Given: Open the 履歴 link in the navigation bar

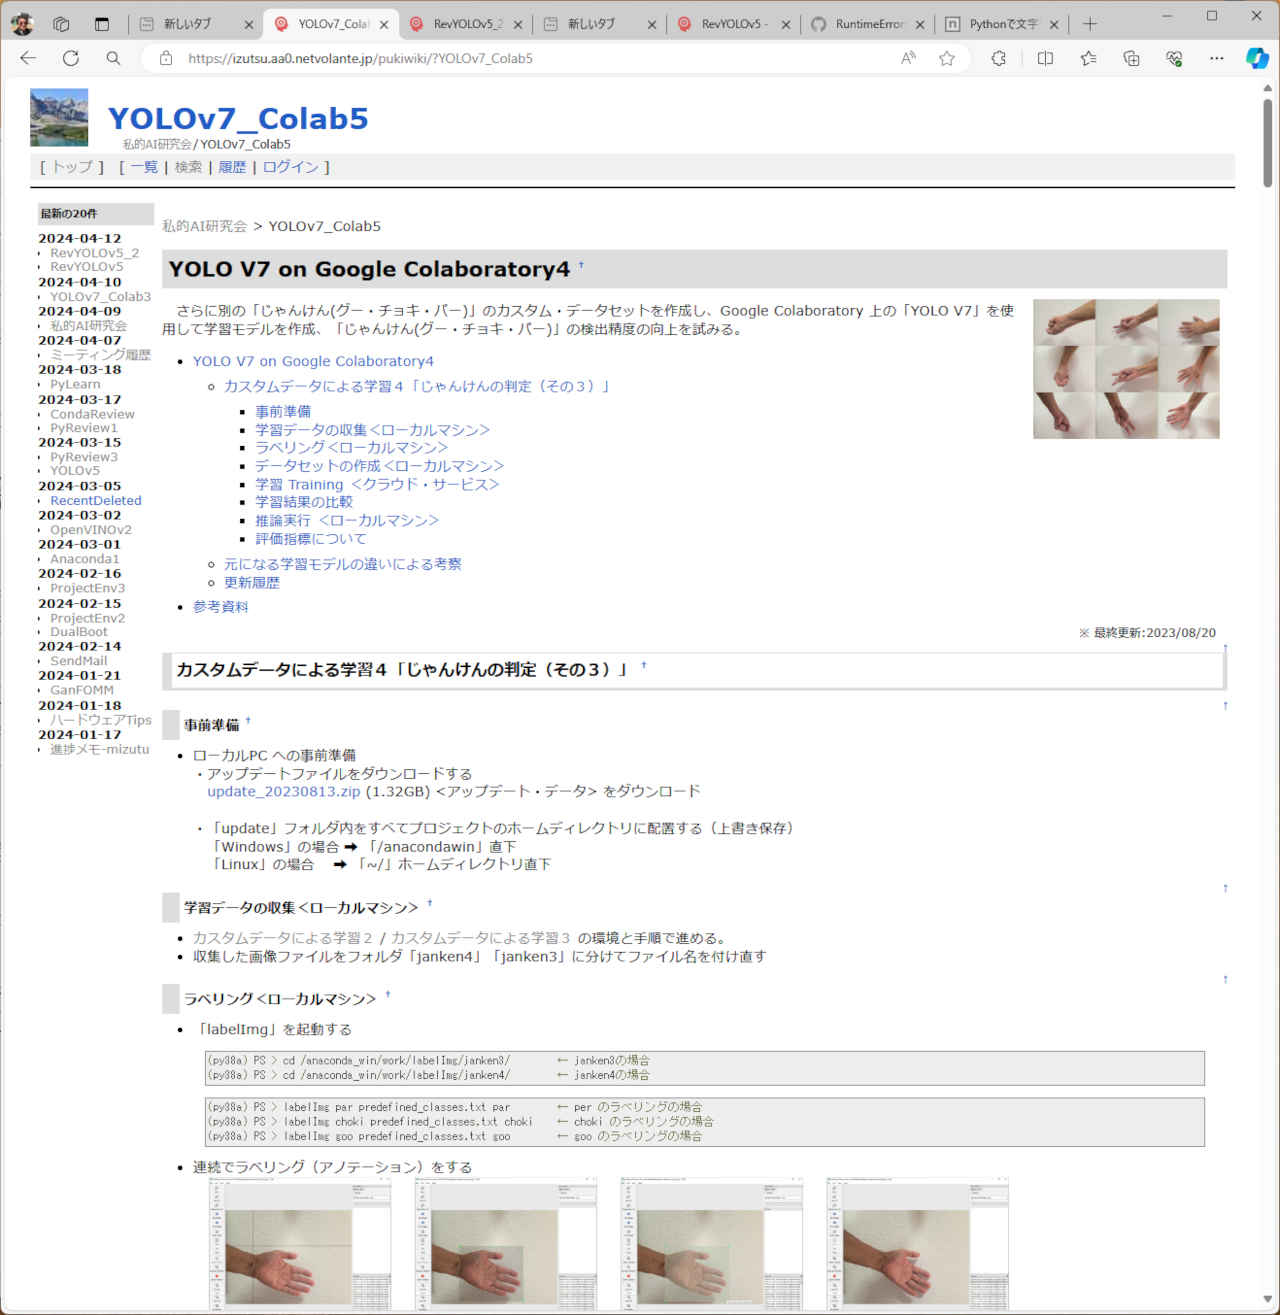Looking at the screenshot, I should pyautogui.click(x=232, y=167).
